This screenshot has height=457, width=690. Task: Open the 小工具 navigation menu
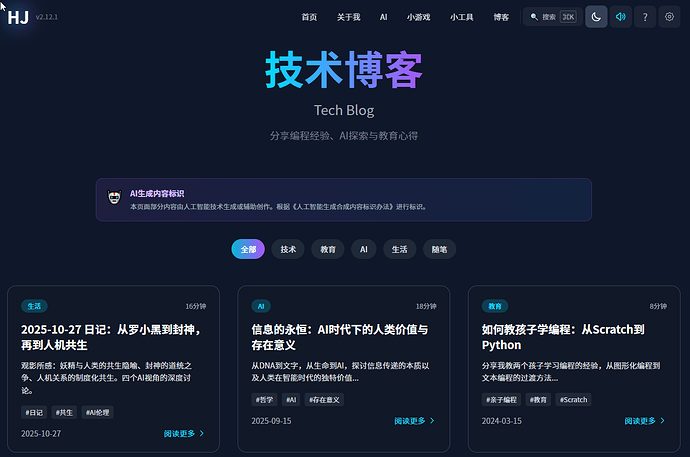tap(462, 17)
